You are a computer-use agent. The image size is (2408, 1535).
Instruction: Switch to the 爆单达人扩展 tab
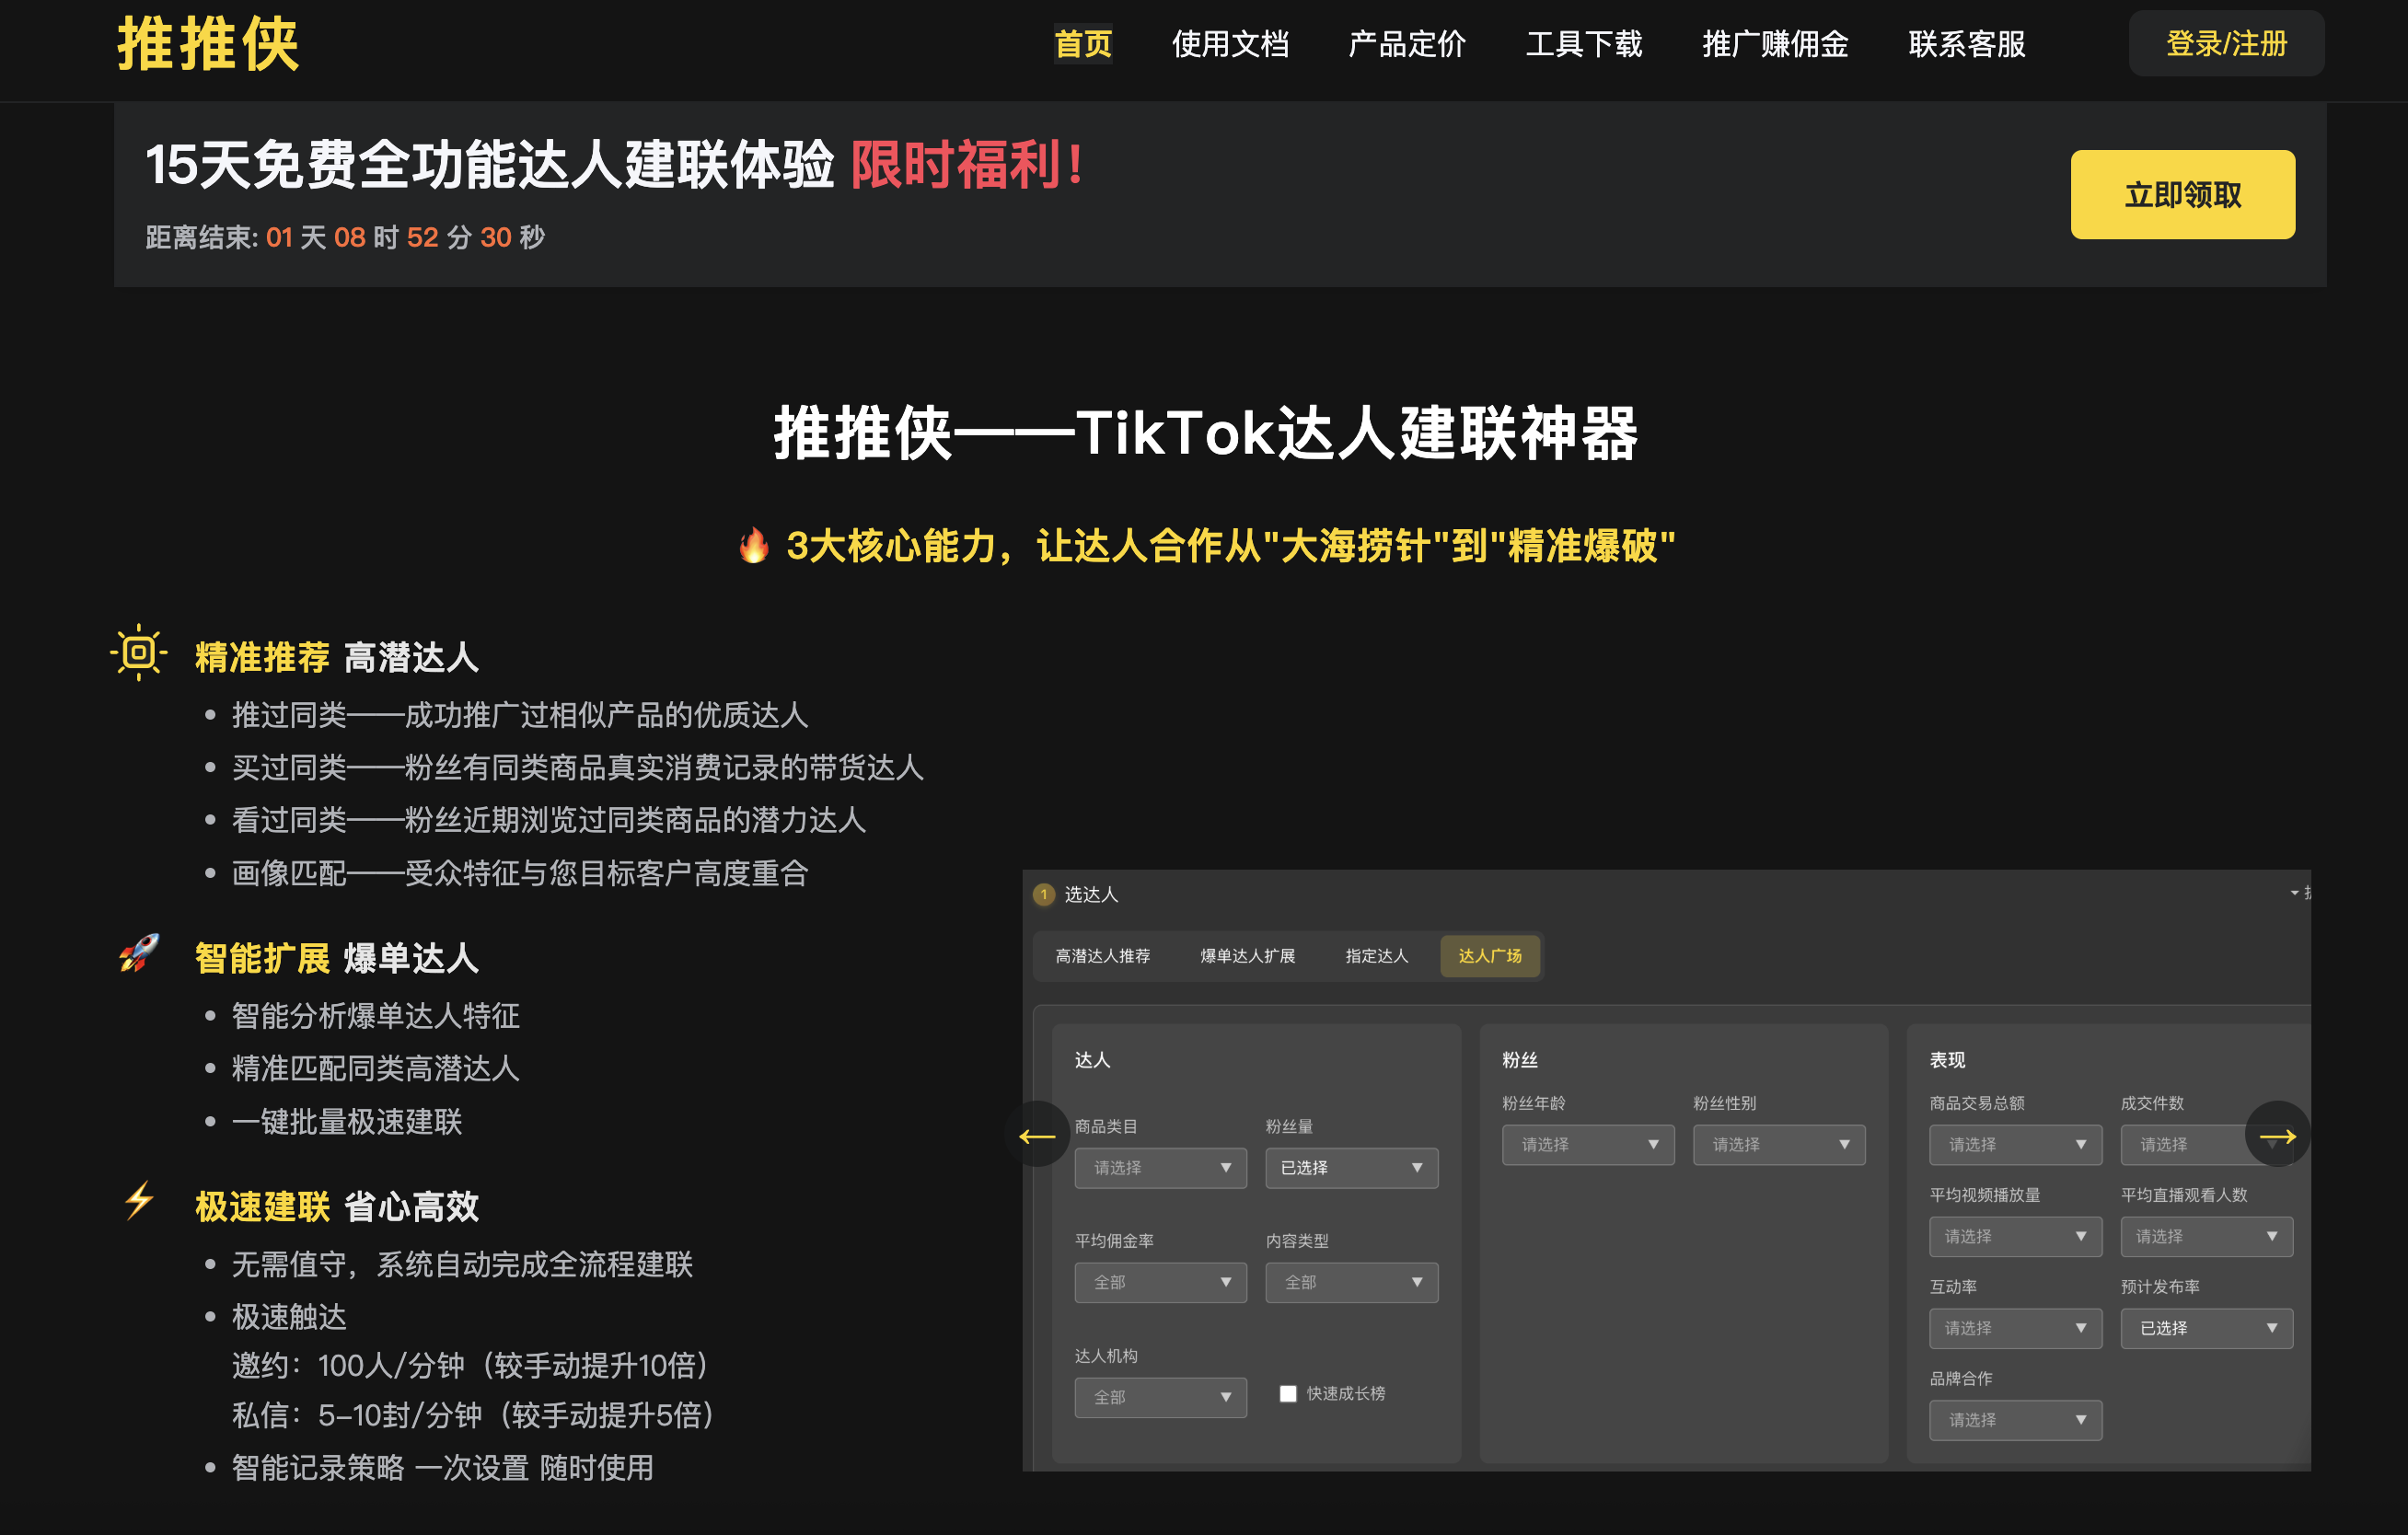tap(1248, 956)
